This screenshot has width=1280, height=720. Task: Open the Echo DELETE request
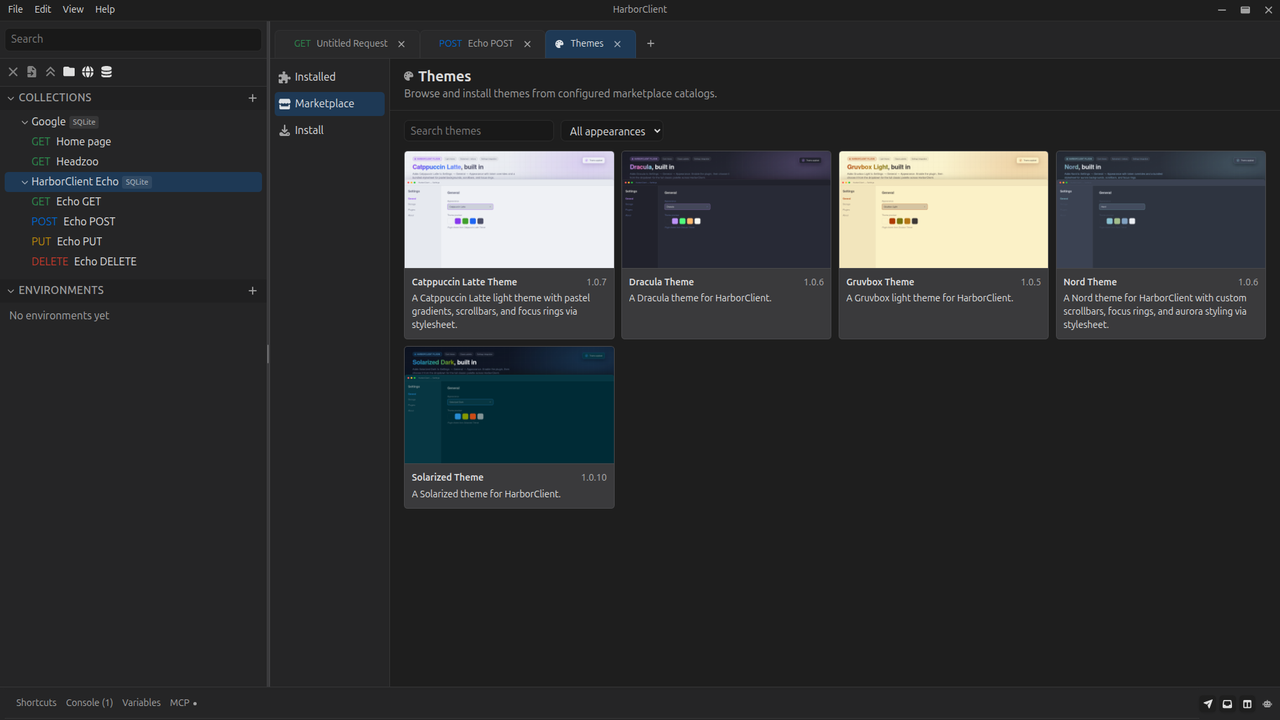click(133, 262)
